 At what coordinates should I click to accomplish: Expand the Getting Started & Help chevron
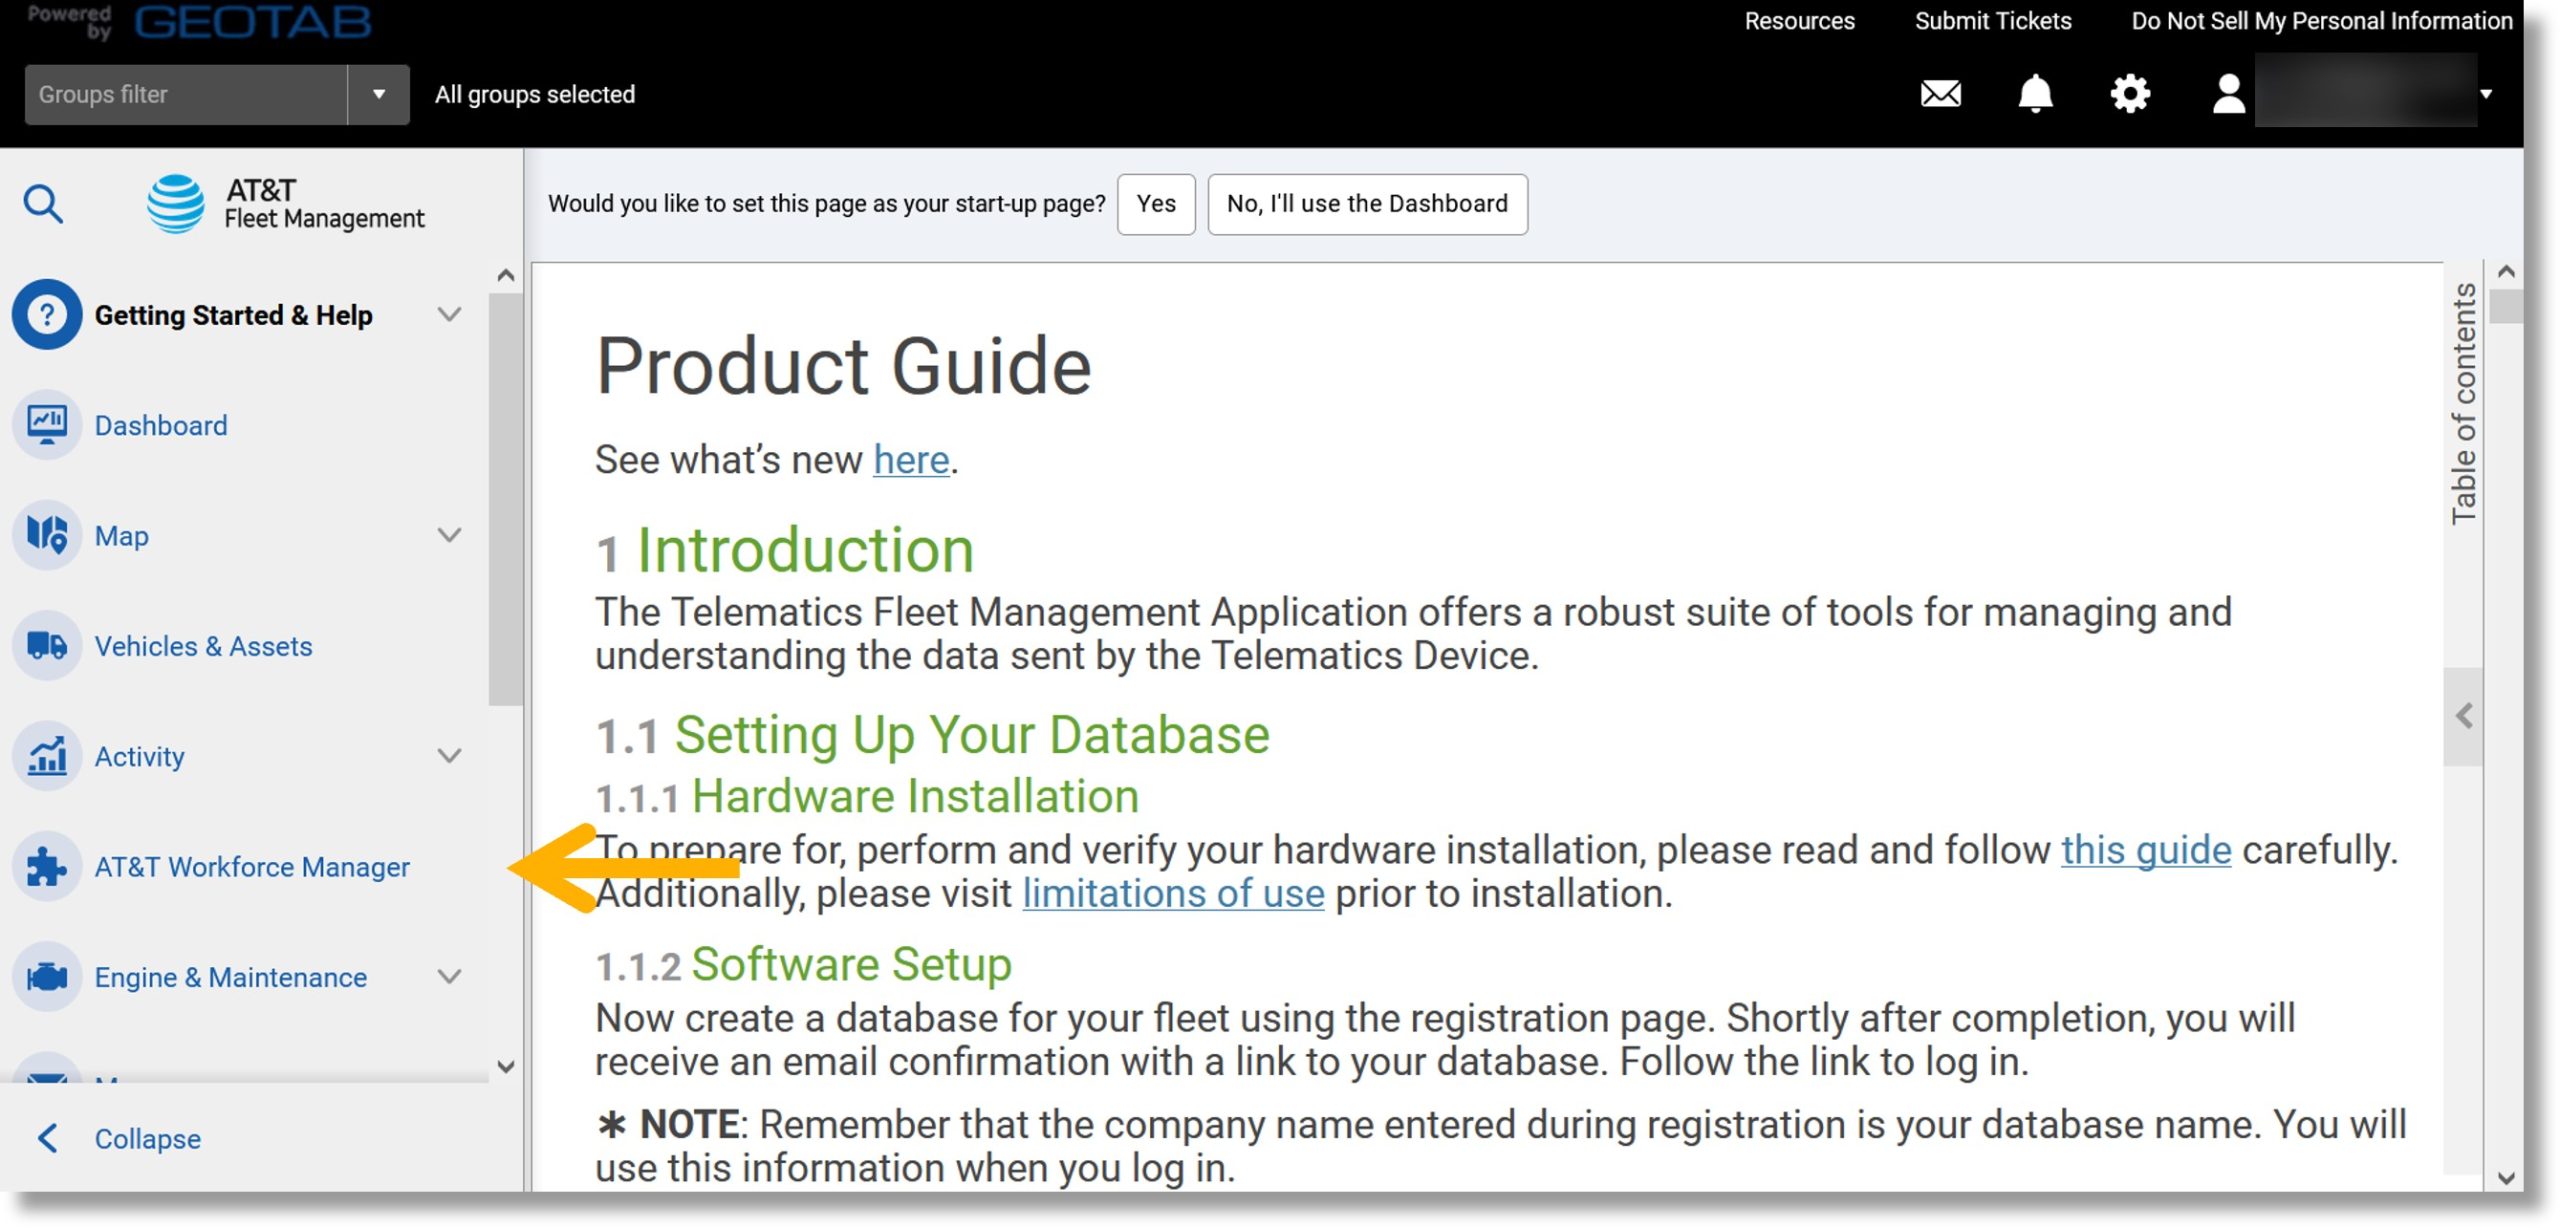tap(450, 314)
